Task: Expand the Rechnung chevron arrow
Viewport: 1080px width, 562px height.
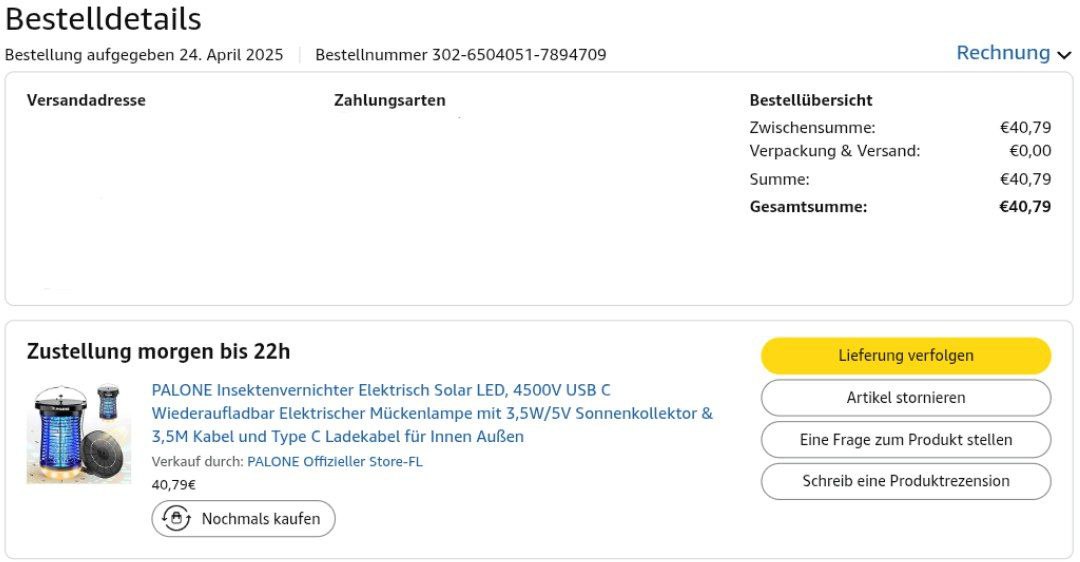Action: tap(1063, 55)
